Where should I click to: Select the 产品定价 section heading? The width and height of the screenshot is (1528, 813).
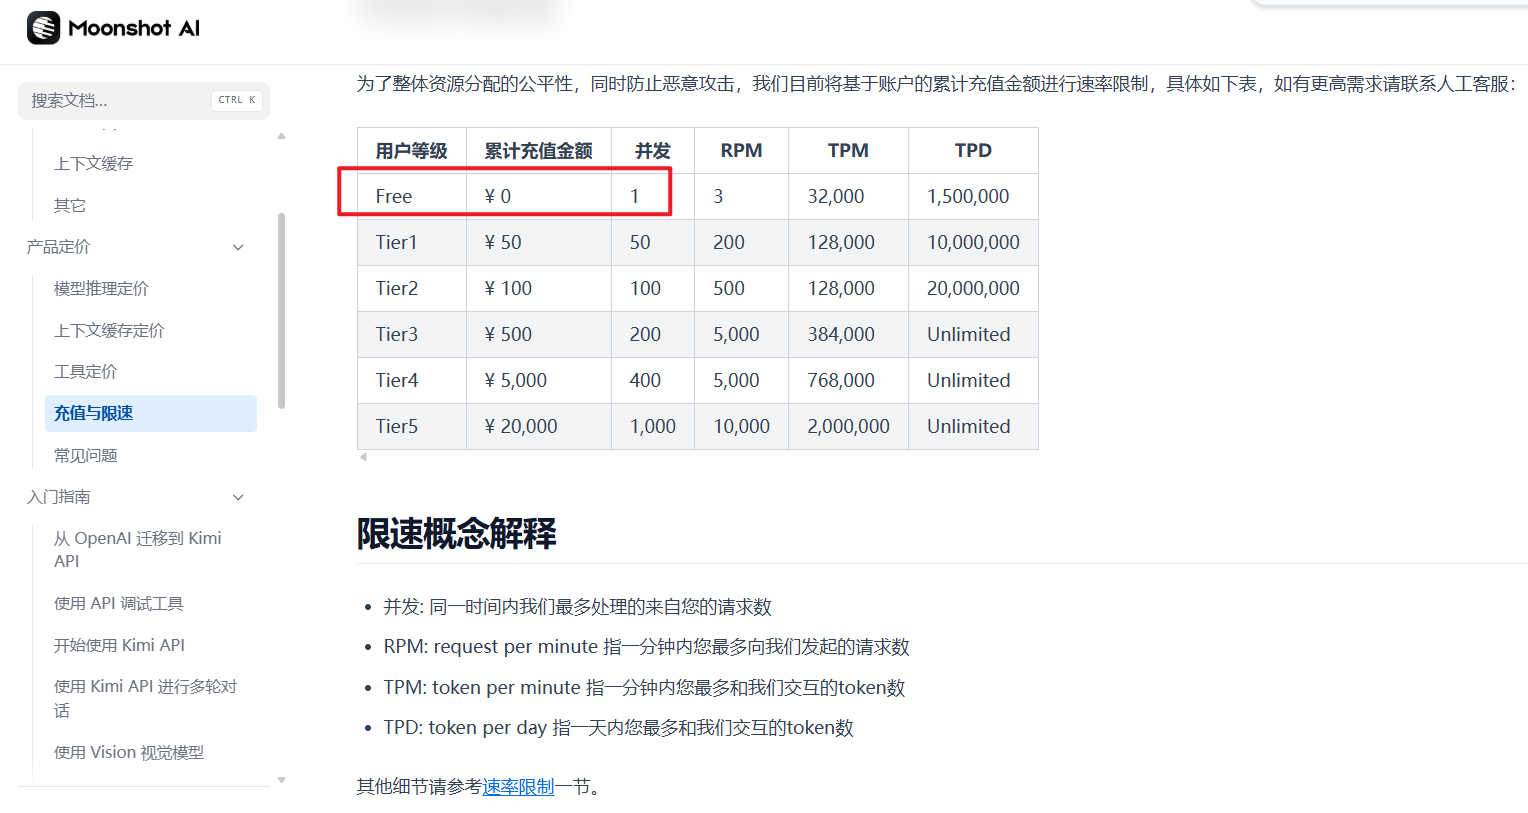point(58,246)
